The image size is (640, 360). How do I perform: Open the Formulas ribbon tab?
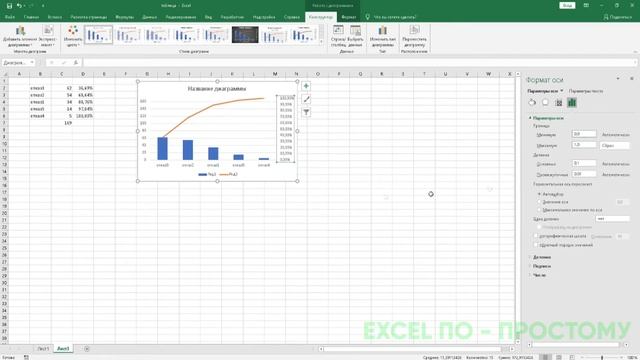[124, 17]
